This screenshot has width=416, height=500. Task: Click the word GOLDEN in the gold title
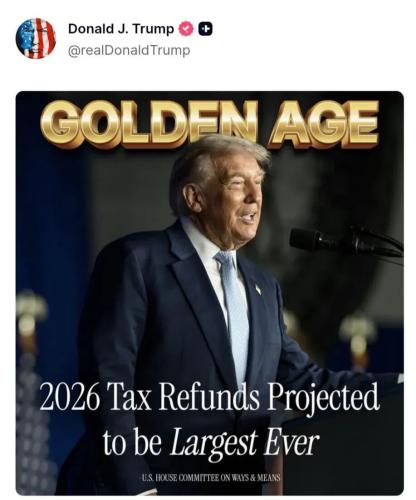(149, 123)
